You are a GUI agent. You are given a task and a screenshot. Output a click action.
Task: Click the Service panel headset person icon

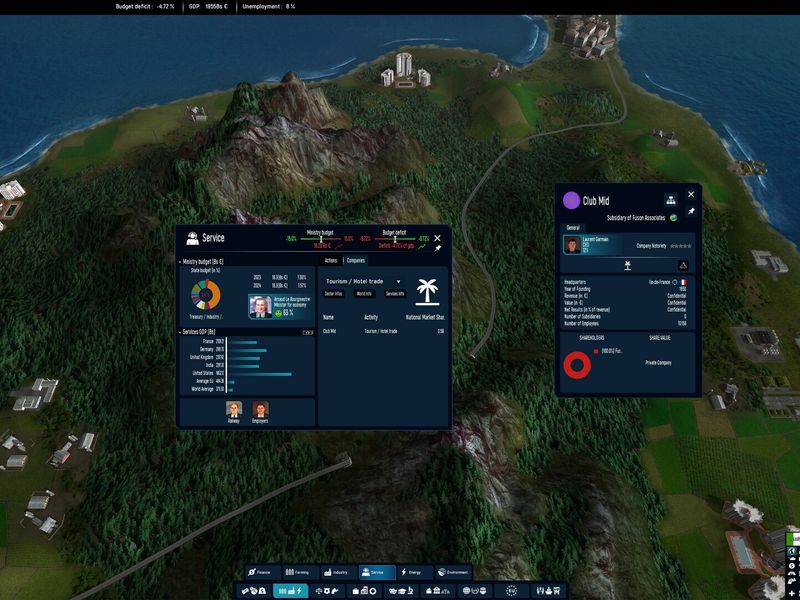point(192,238)
